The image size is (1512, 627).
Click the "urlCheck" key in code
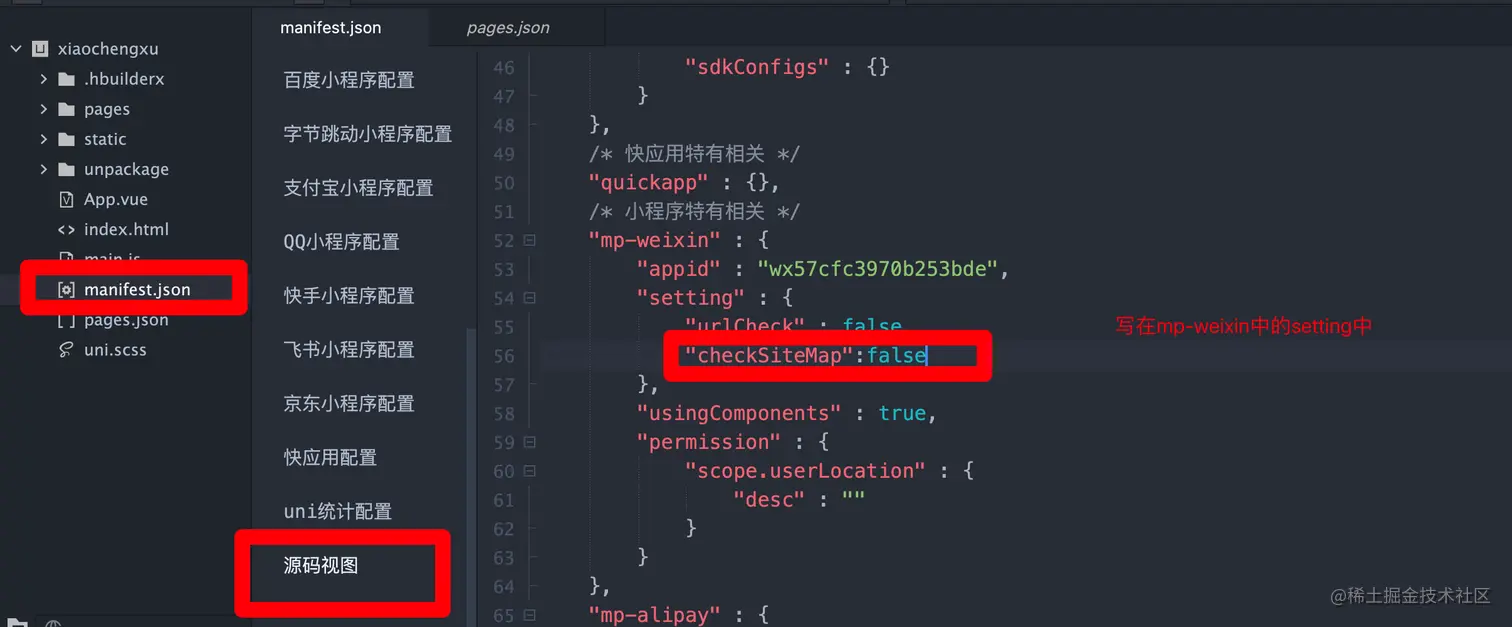745,327
